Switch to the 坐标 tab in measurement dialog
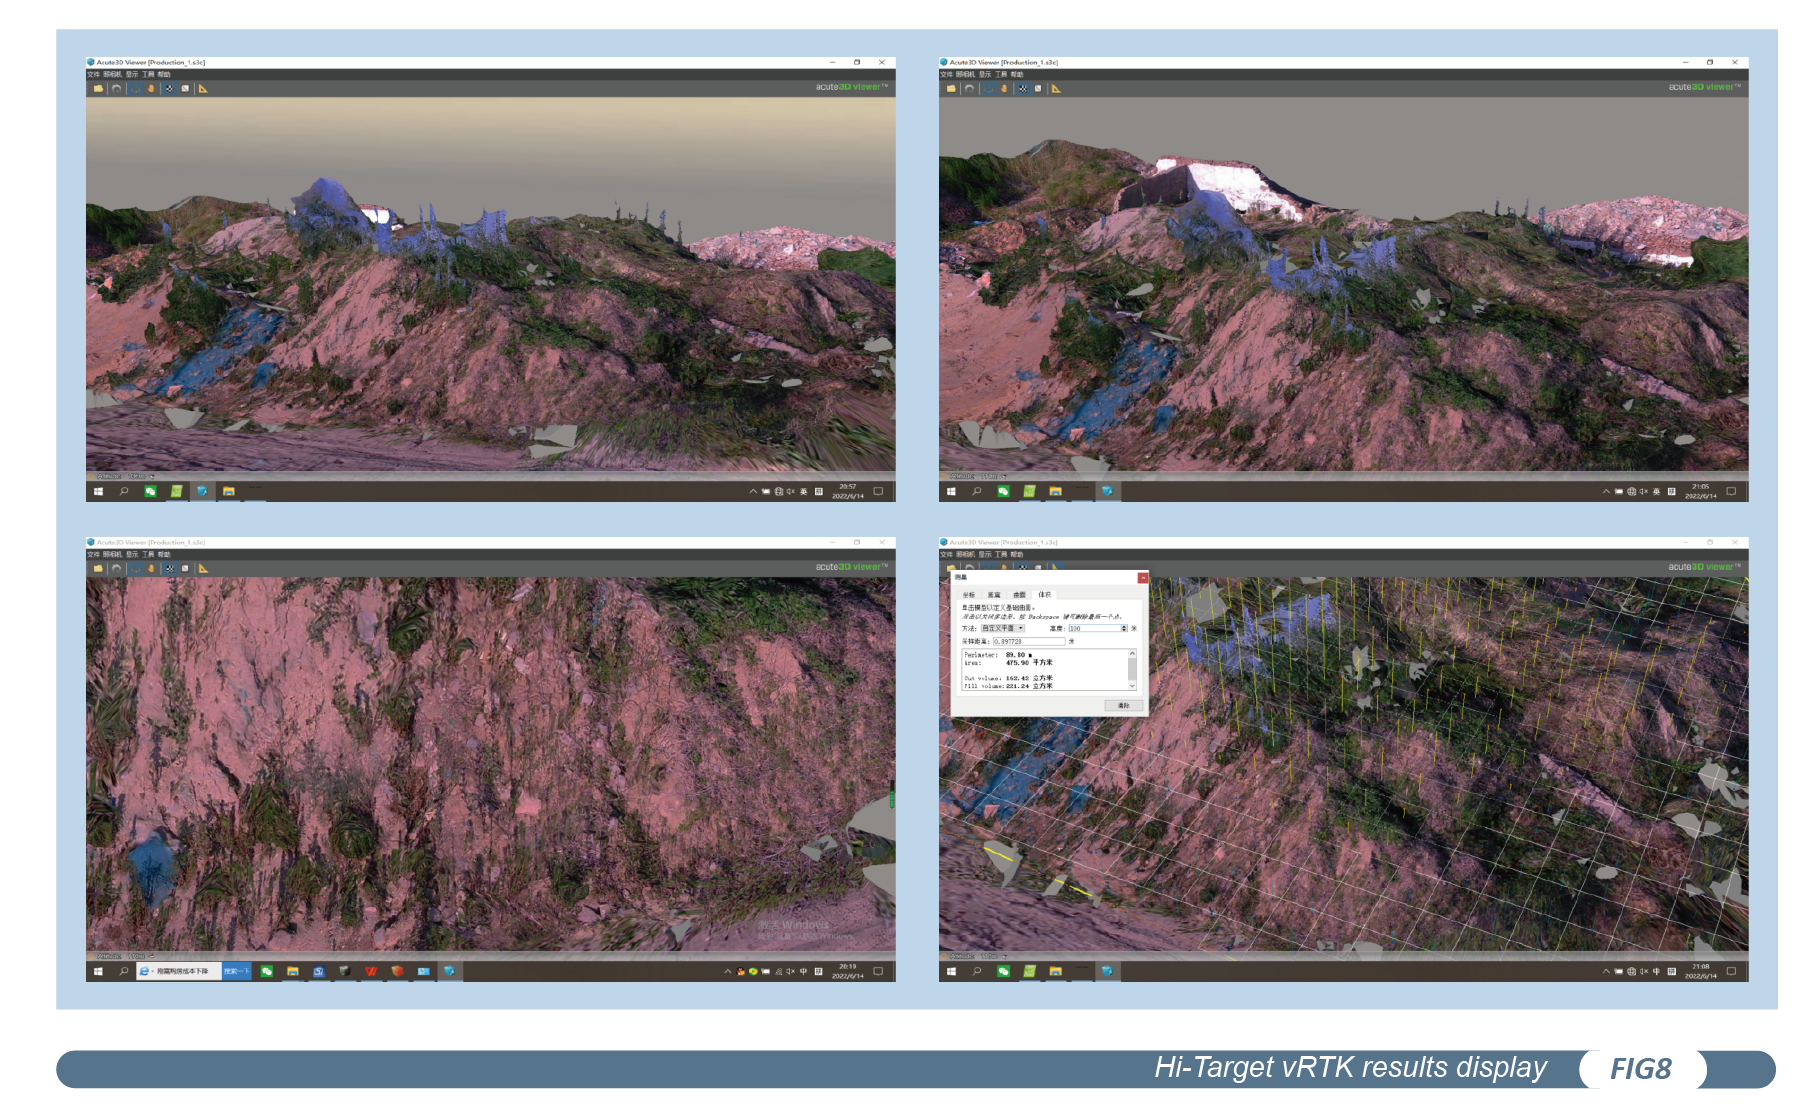The height and width of the screenshot is (1108, 1794). 968,594
